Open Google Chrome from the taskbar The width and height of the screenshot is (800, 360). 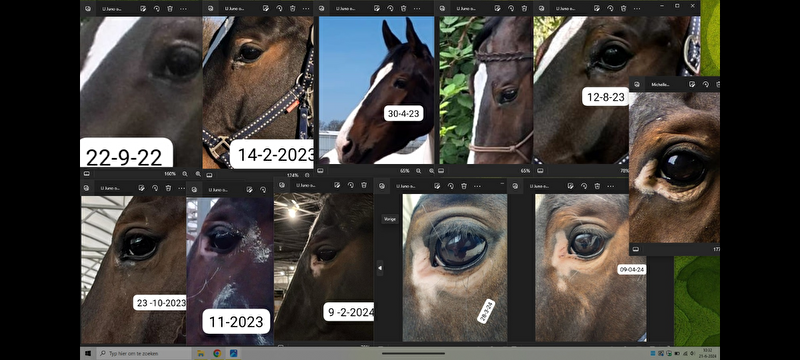pos(217,353)
